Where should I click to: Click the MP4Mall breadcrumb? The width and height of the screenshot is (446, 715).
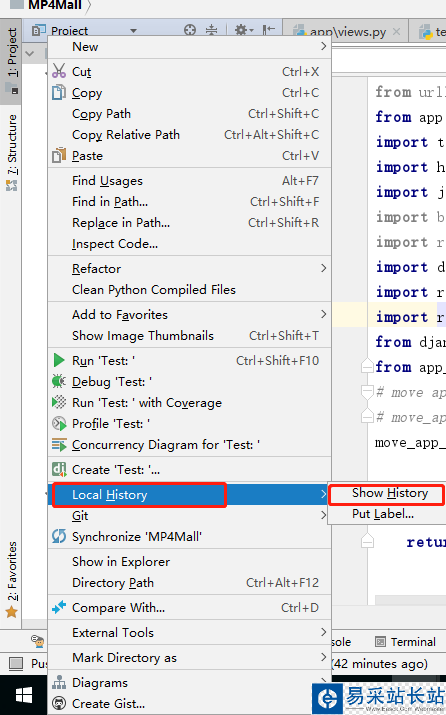(x=54, y=5)
